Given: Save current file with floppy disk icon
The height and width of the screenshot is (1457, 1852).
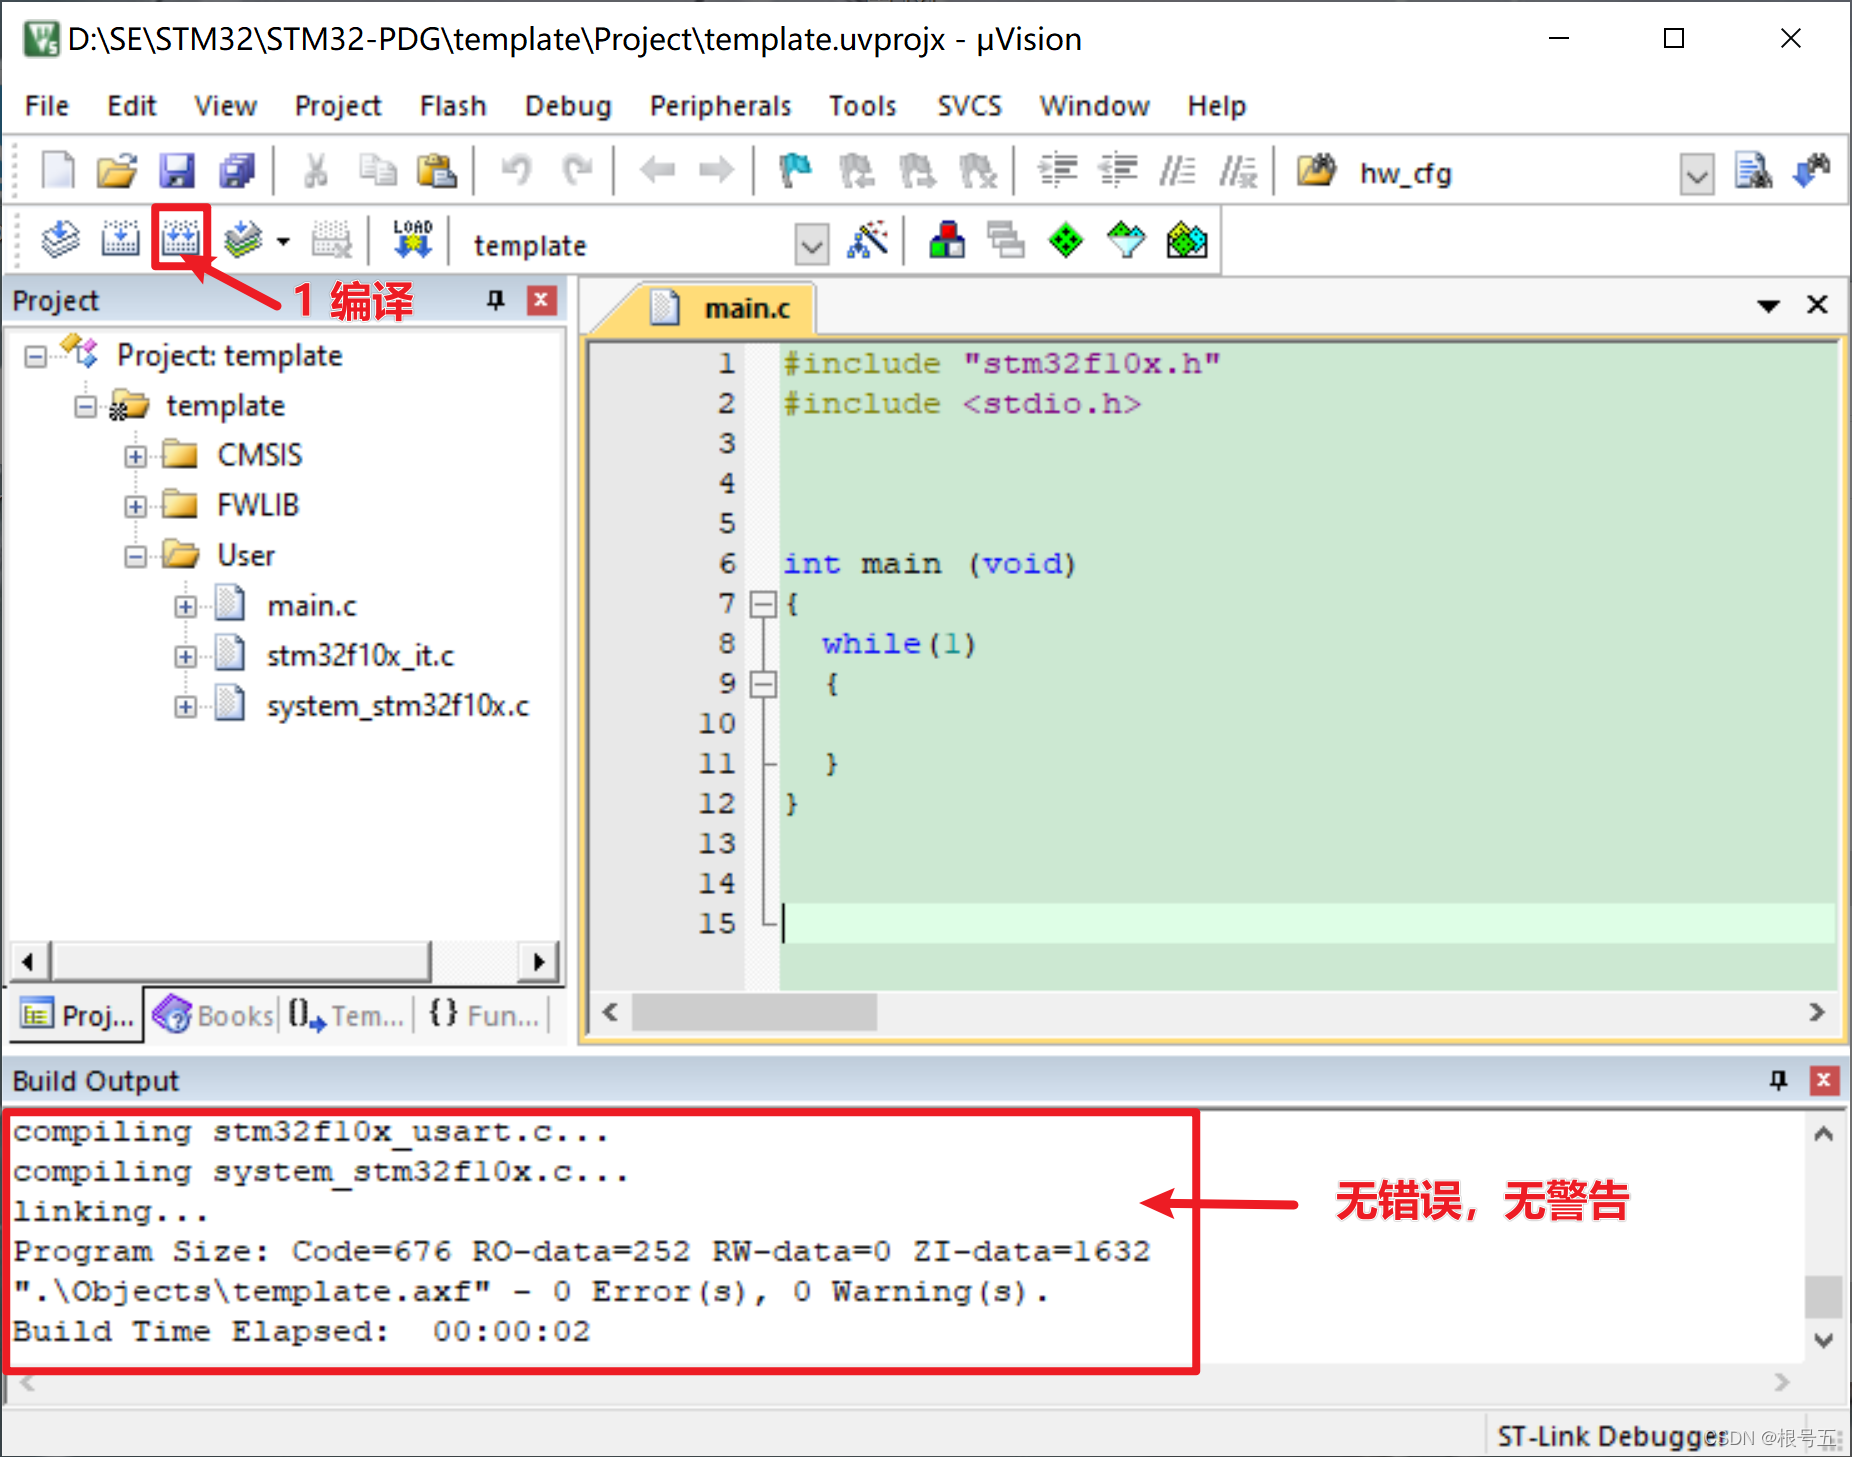Looking at the screenshot, I should coord(177,171).
